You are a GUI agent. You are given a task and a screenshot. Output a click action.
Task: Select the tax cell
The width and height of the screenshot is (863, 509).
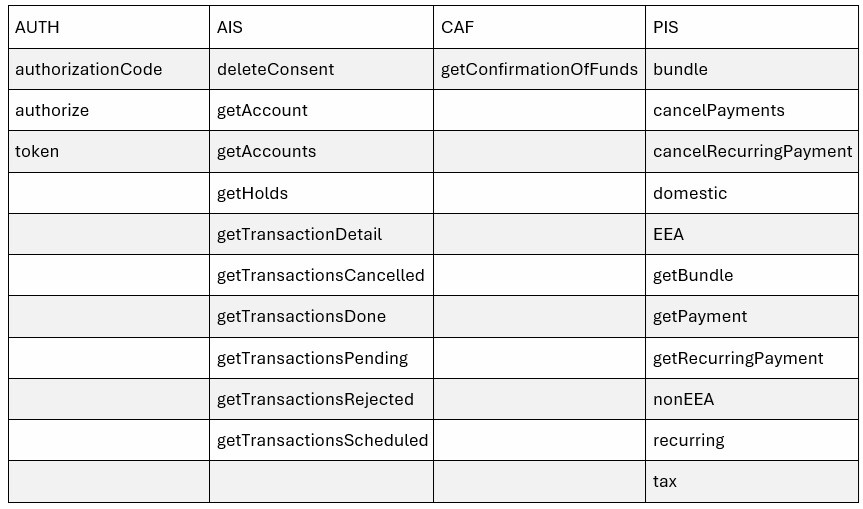(x=752, y=481)
